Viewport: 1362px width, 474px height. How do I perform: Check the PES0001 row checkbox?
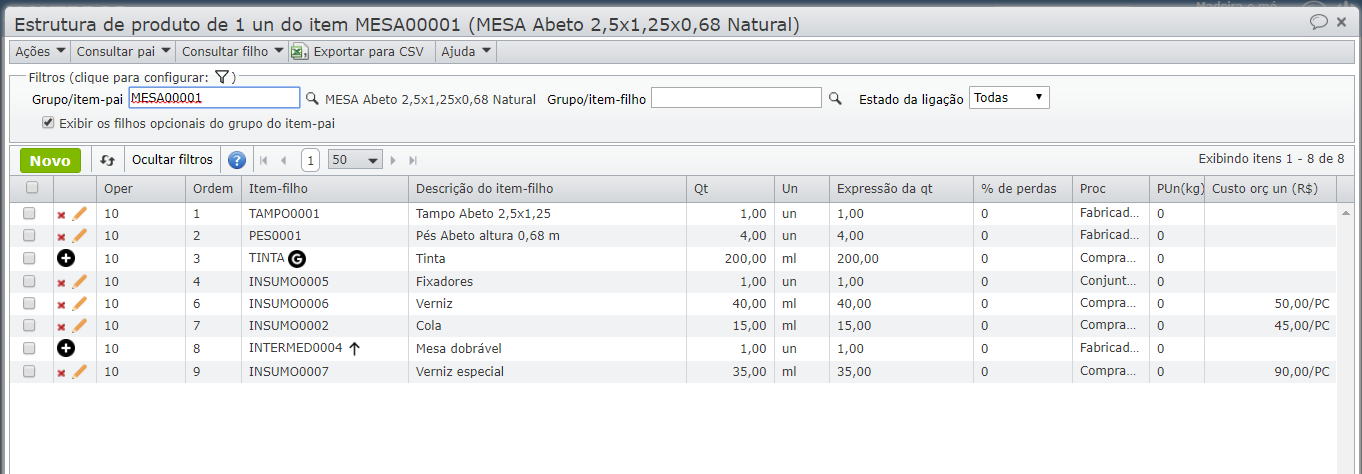click(29, 235)
